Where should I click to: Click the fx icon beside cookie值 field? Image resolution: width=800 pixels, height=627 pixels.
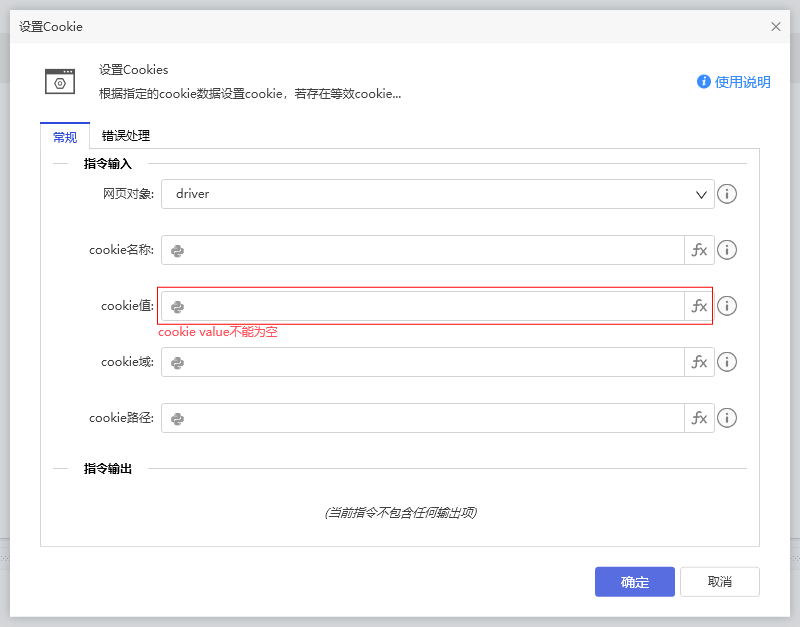[699, 306]
